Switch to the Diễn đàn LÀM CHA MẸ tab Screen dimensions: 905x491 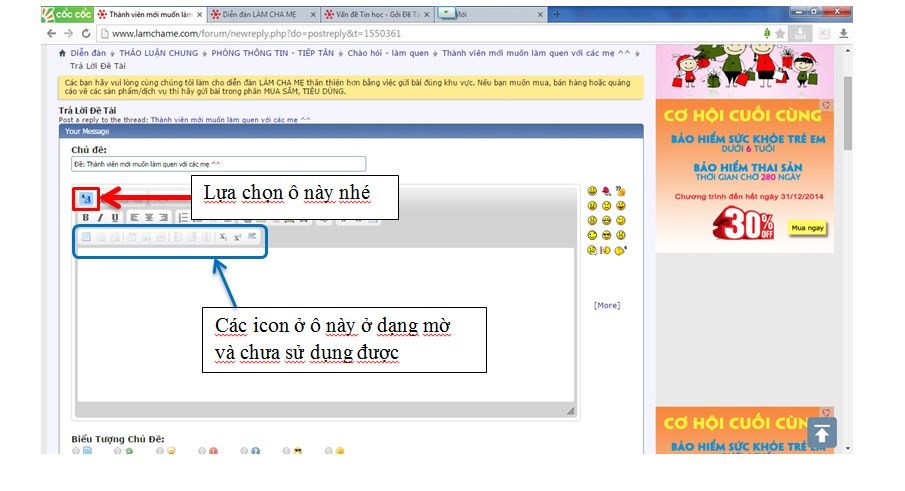click(260, 15)
